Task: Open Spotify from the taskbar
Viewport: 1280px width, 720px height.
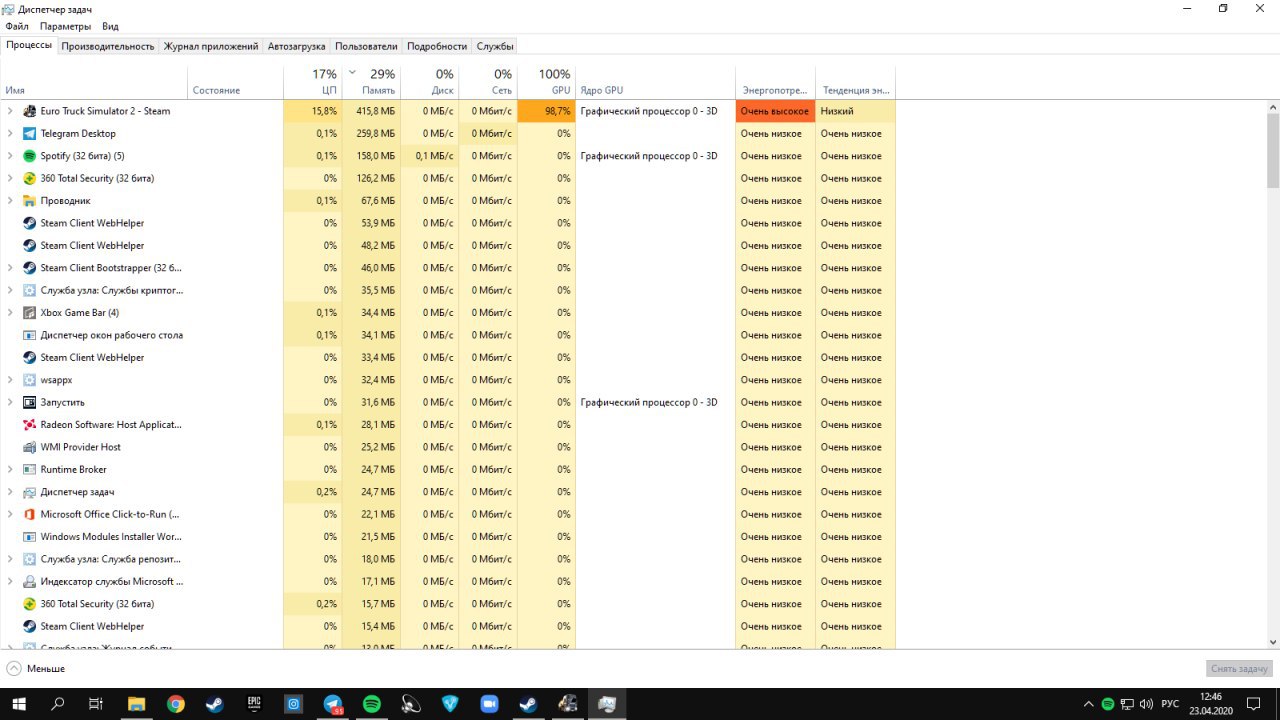Action: 371,704
